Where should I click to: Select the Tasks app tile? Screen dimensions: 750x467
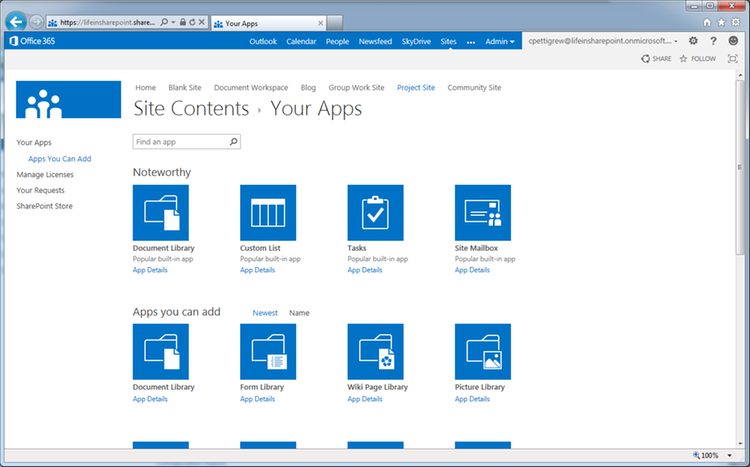[375, 212]
